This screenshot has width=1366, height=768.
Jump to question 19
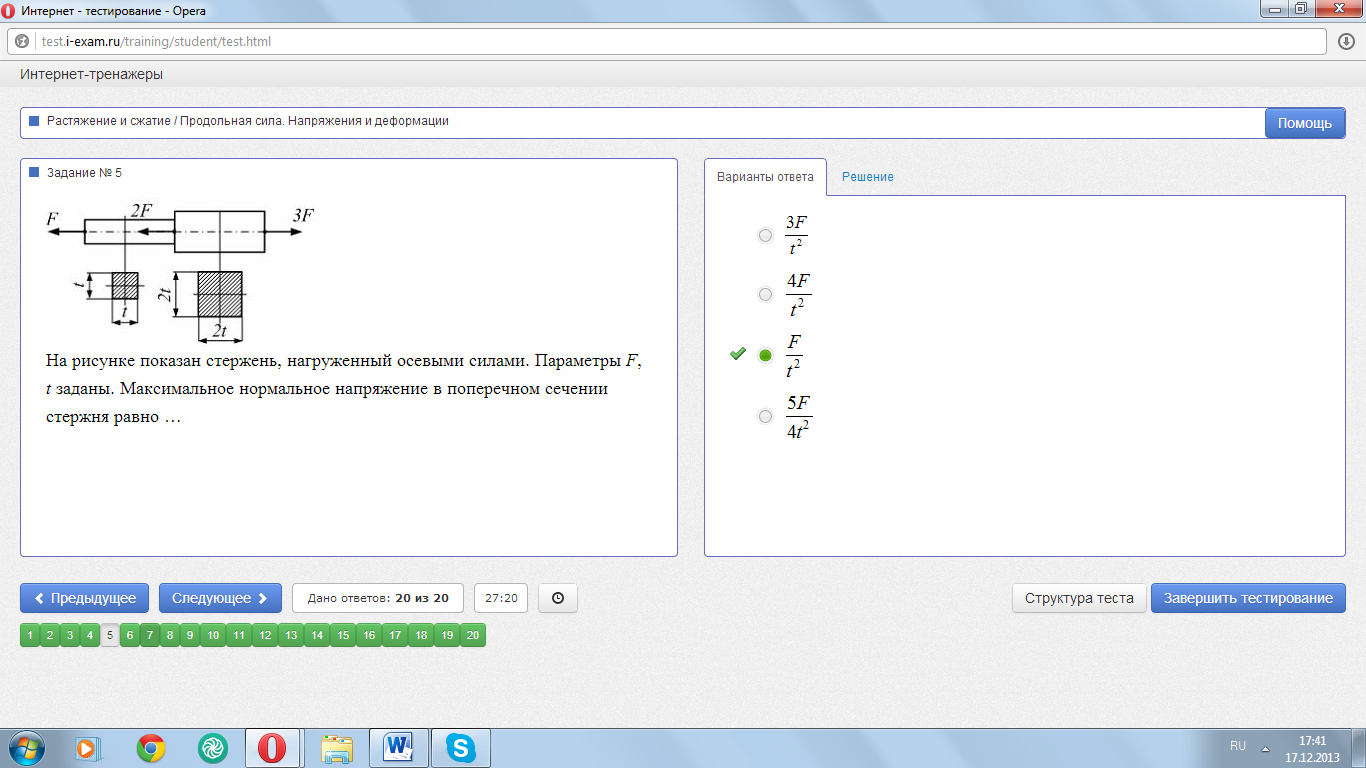tap(447, 635)
